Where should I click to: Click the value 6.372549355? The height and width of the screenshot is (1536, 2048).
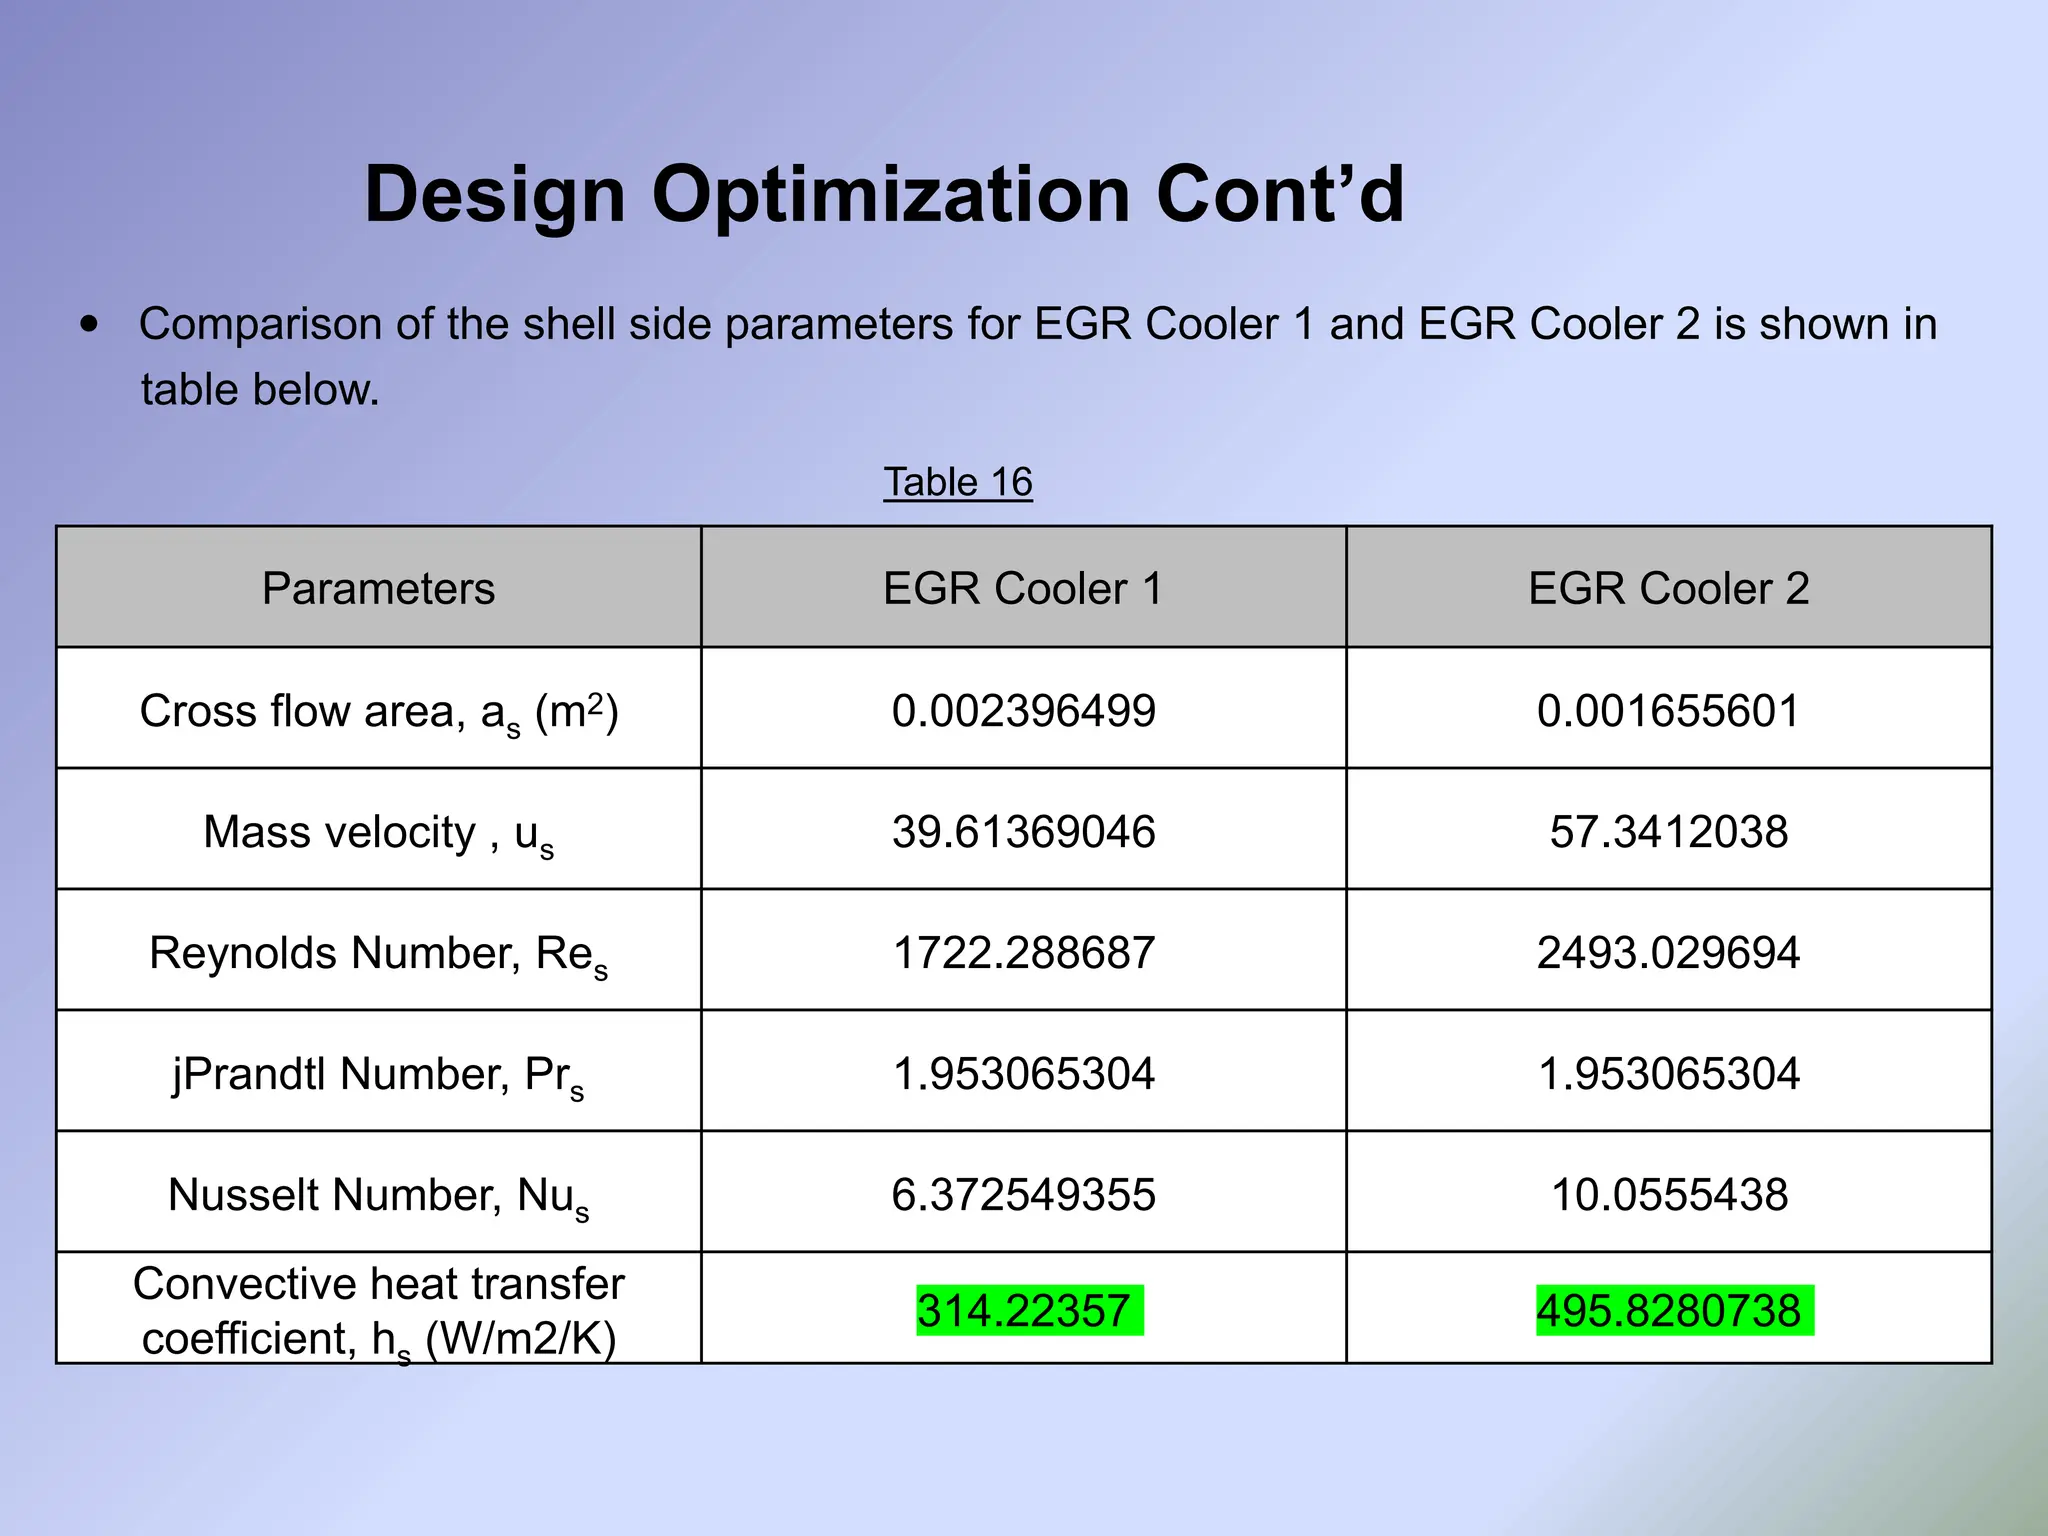1024,1195
